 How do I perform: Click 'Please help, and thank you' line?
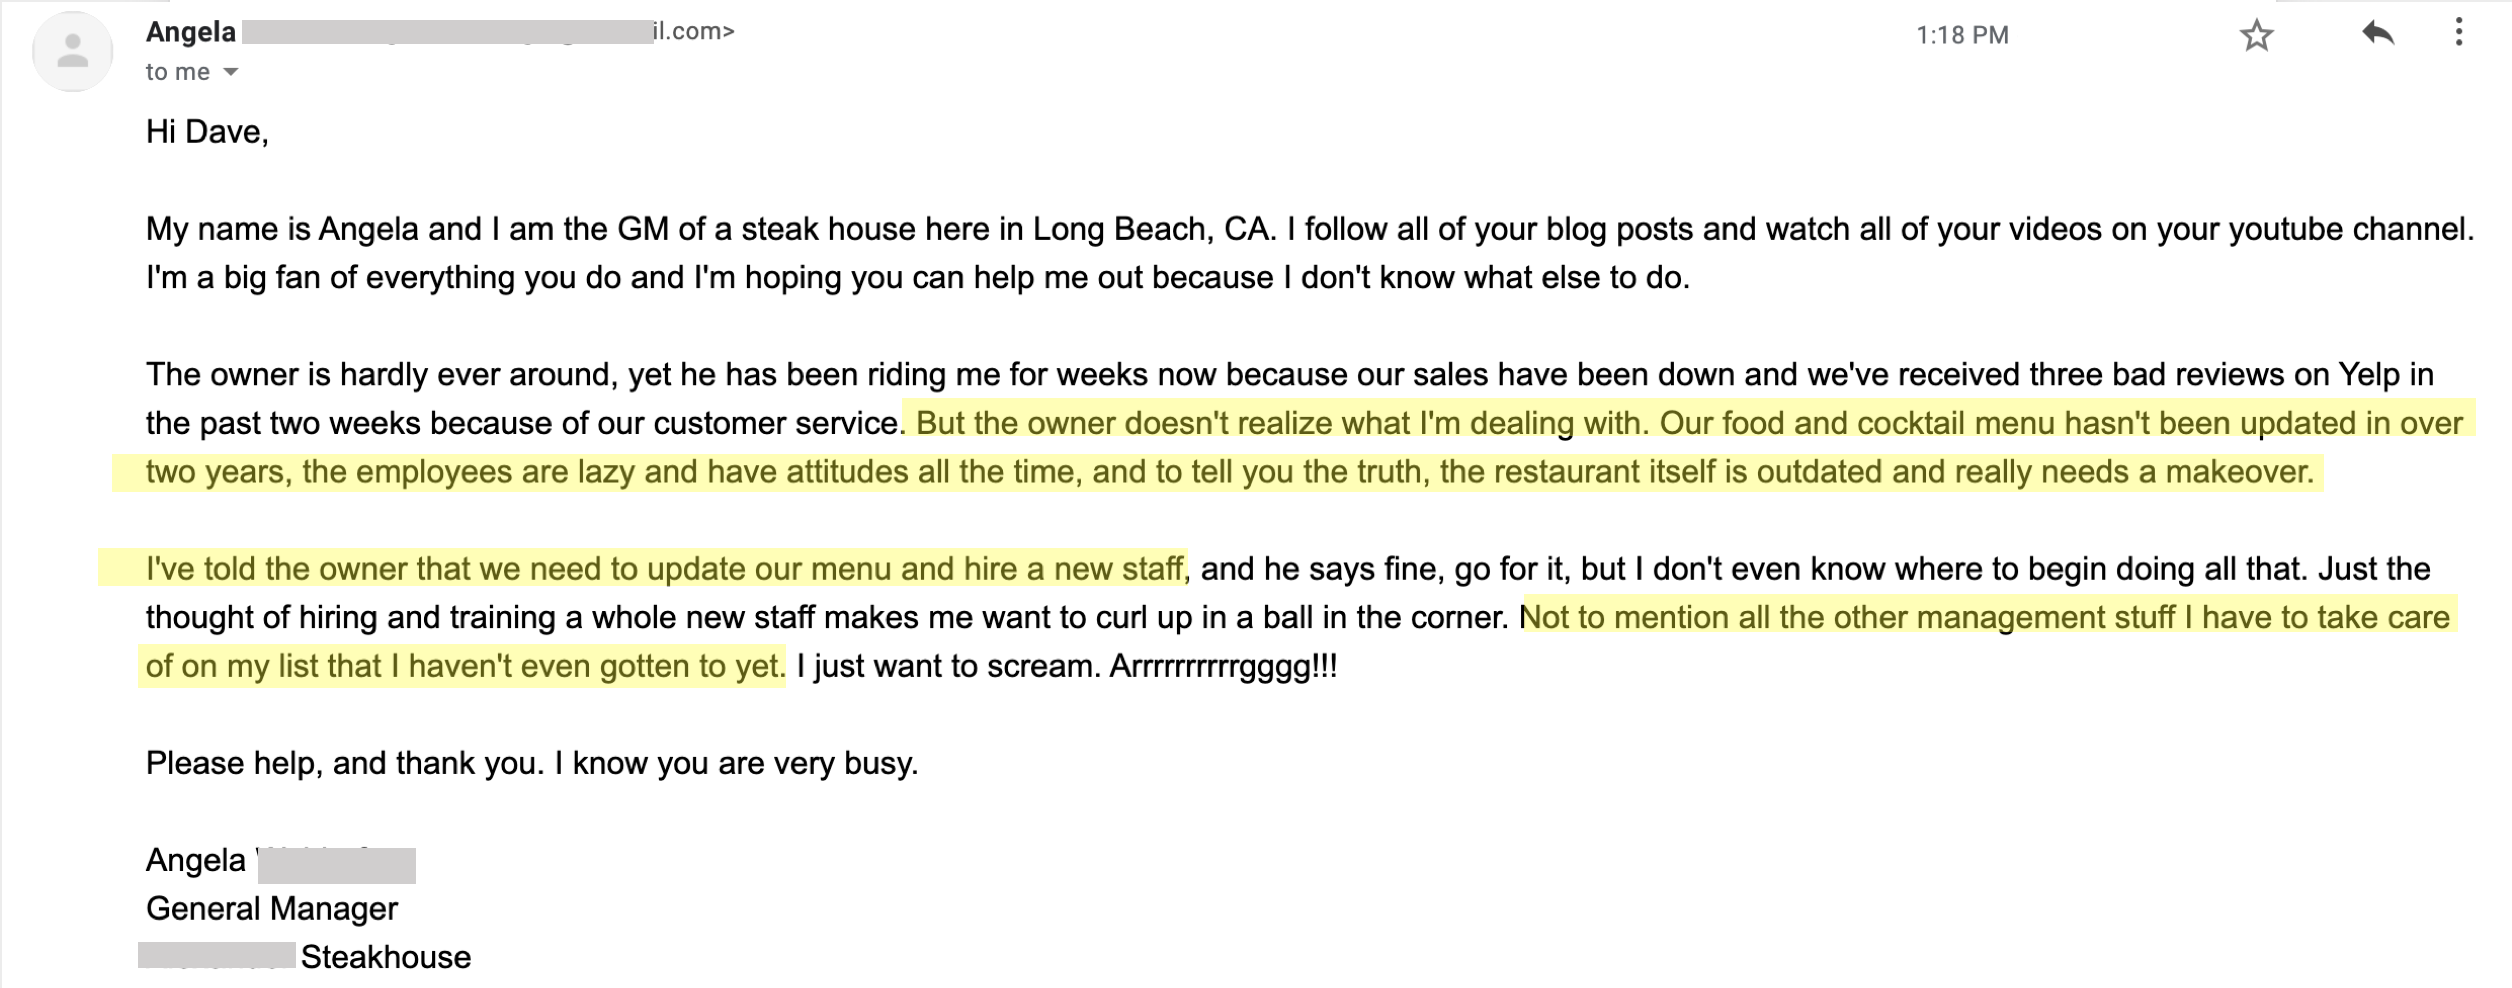532,763
